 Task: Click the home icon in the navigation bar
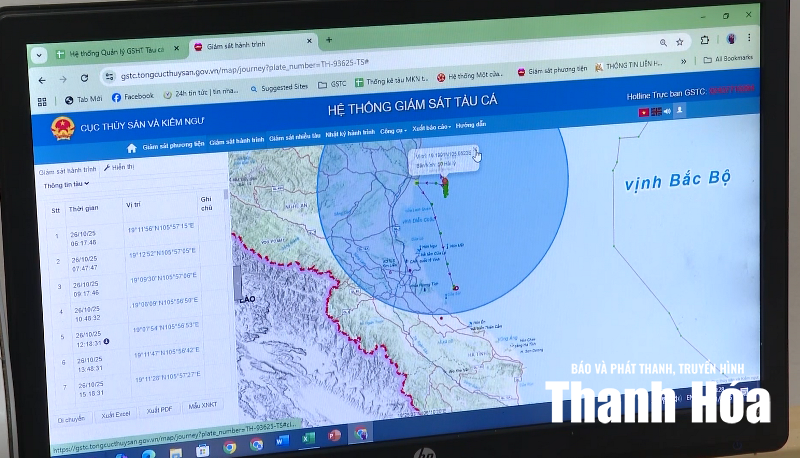click(x=132, y=148)
